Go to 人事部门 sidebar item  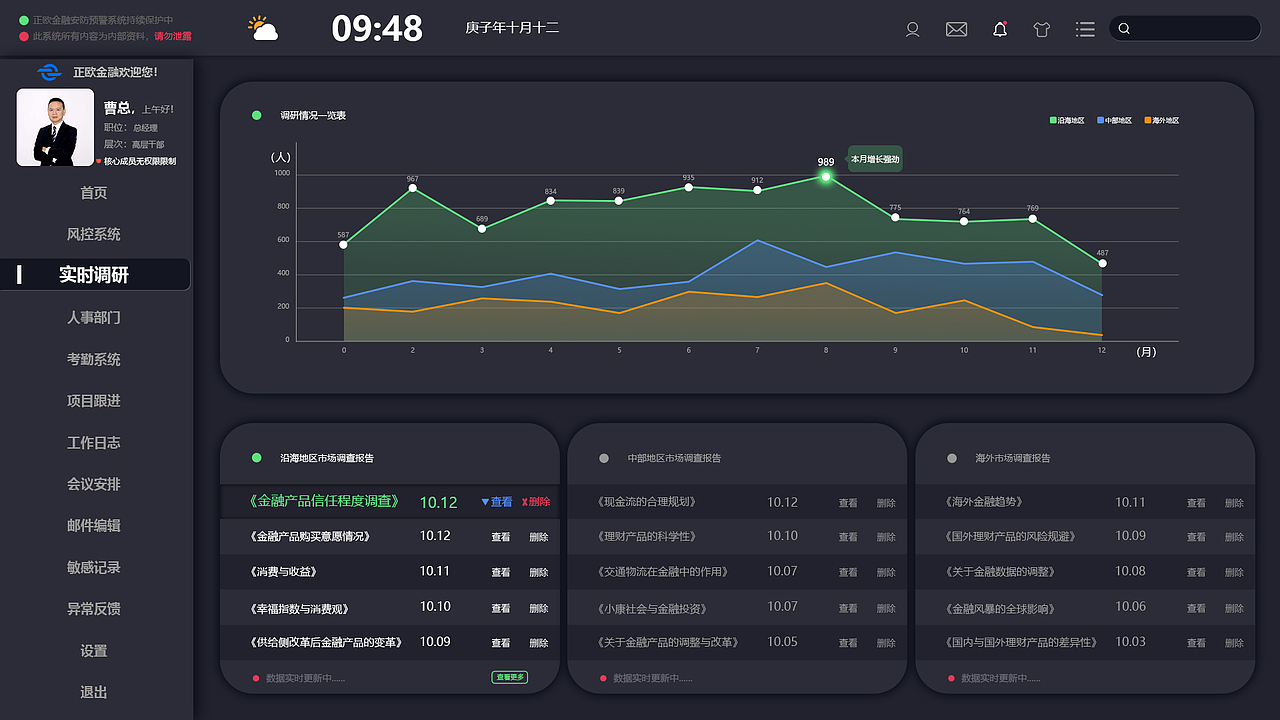[x=94, y=317]
